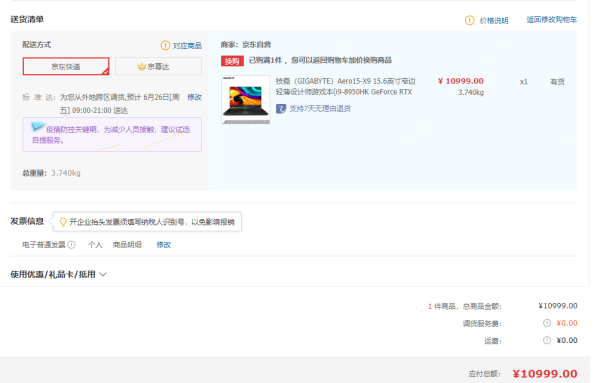Click the 对应商品 exclamation icon
The image size is (600, 383).
click(x=165, y=46)
